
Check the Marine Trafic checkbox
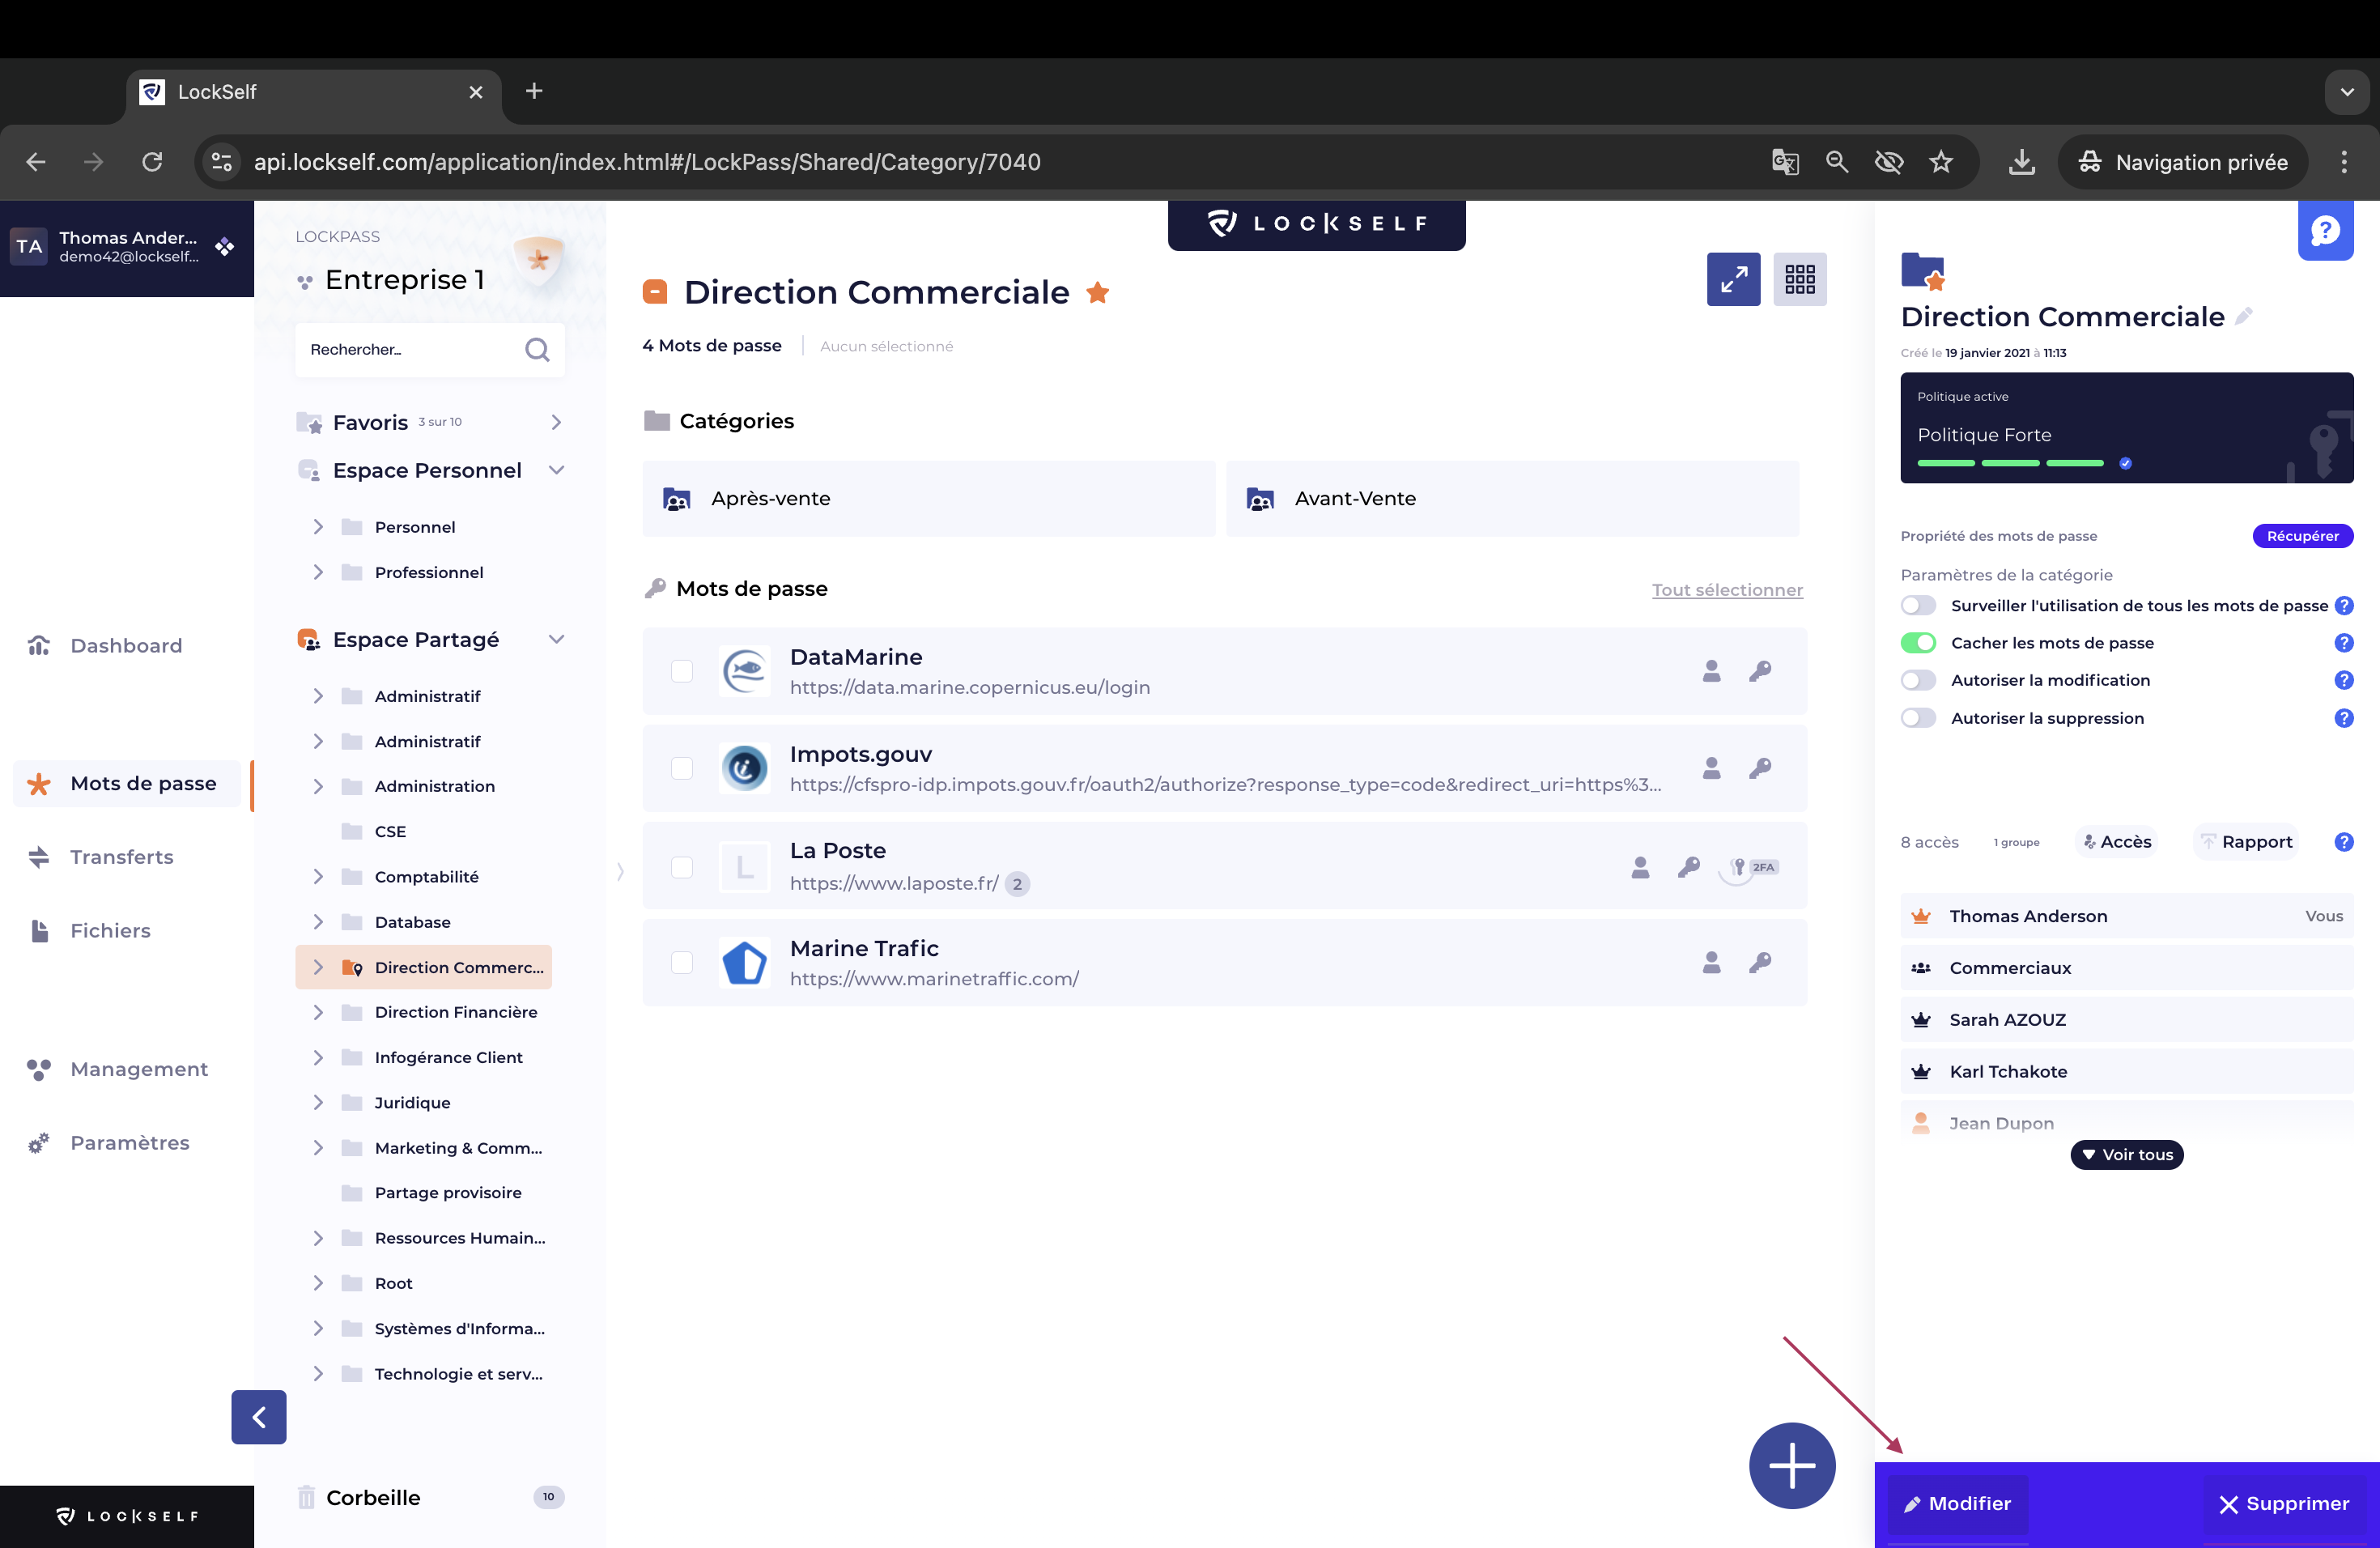(682, 963)
